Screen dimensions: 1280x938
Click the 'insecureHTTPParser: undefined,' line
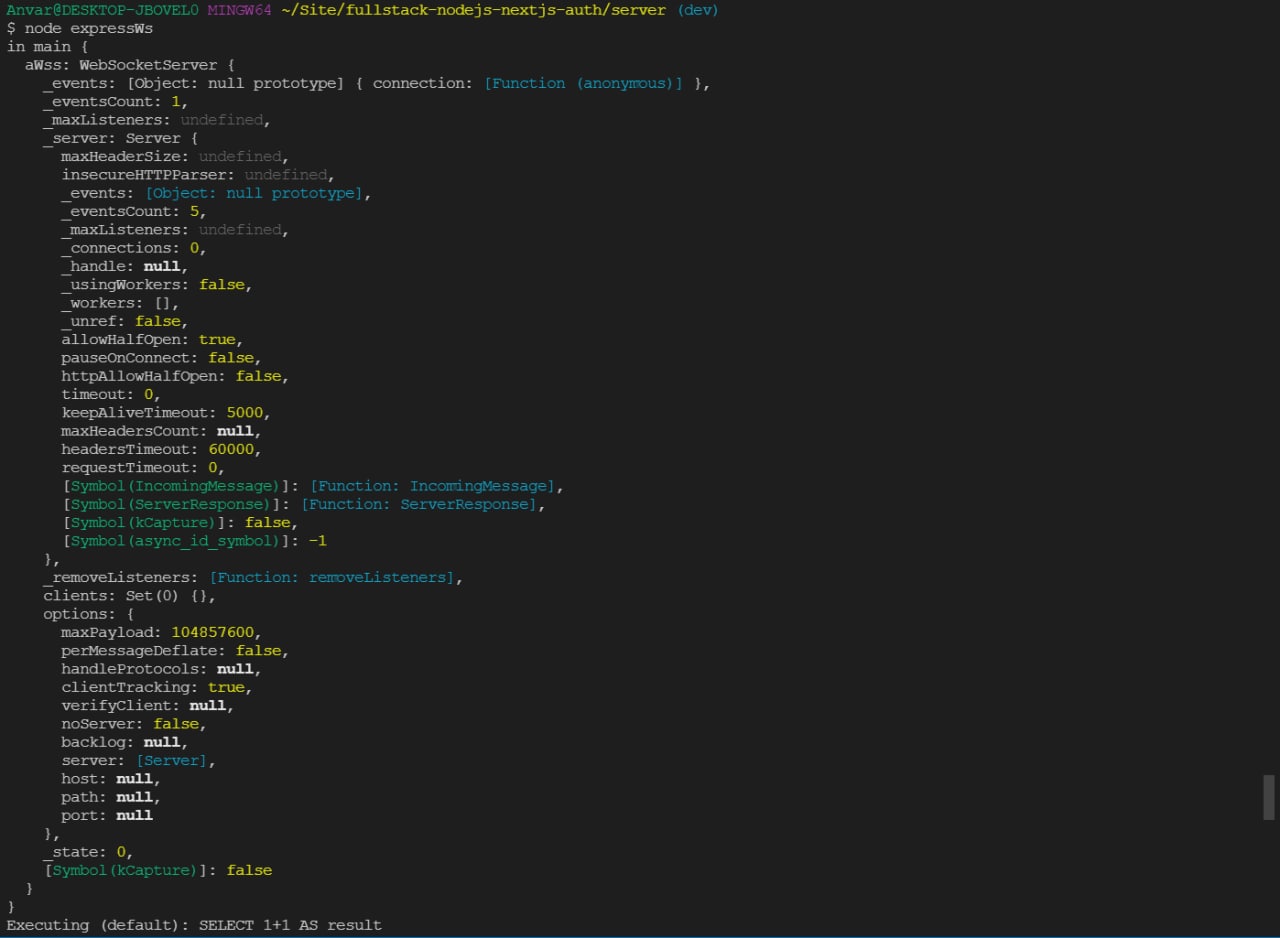click(198, 174)
